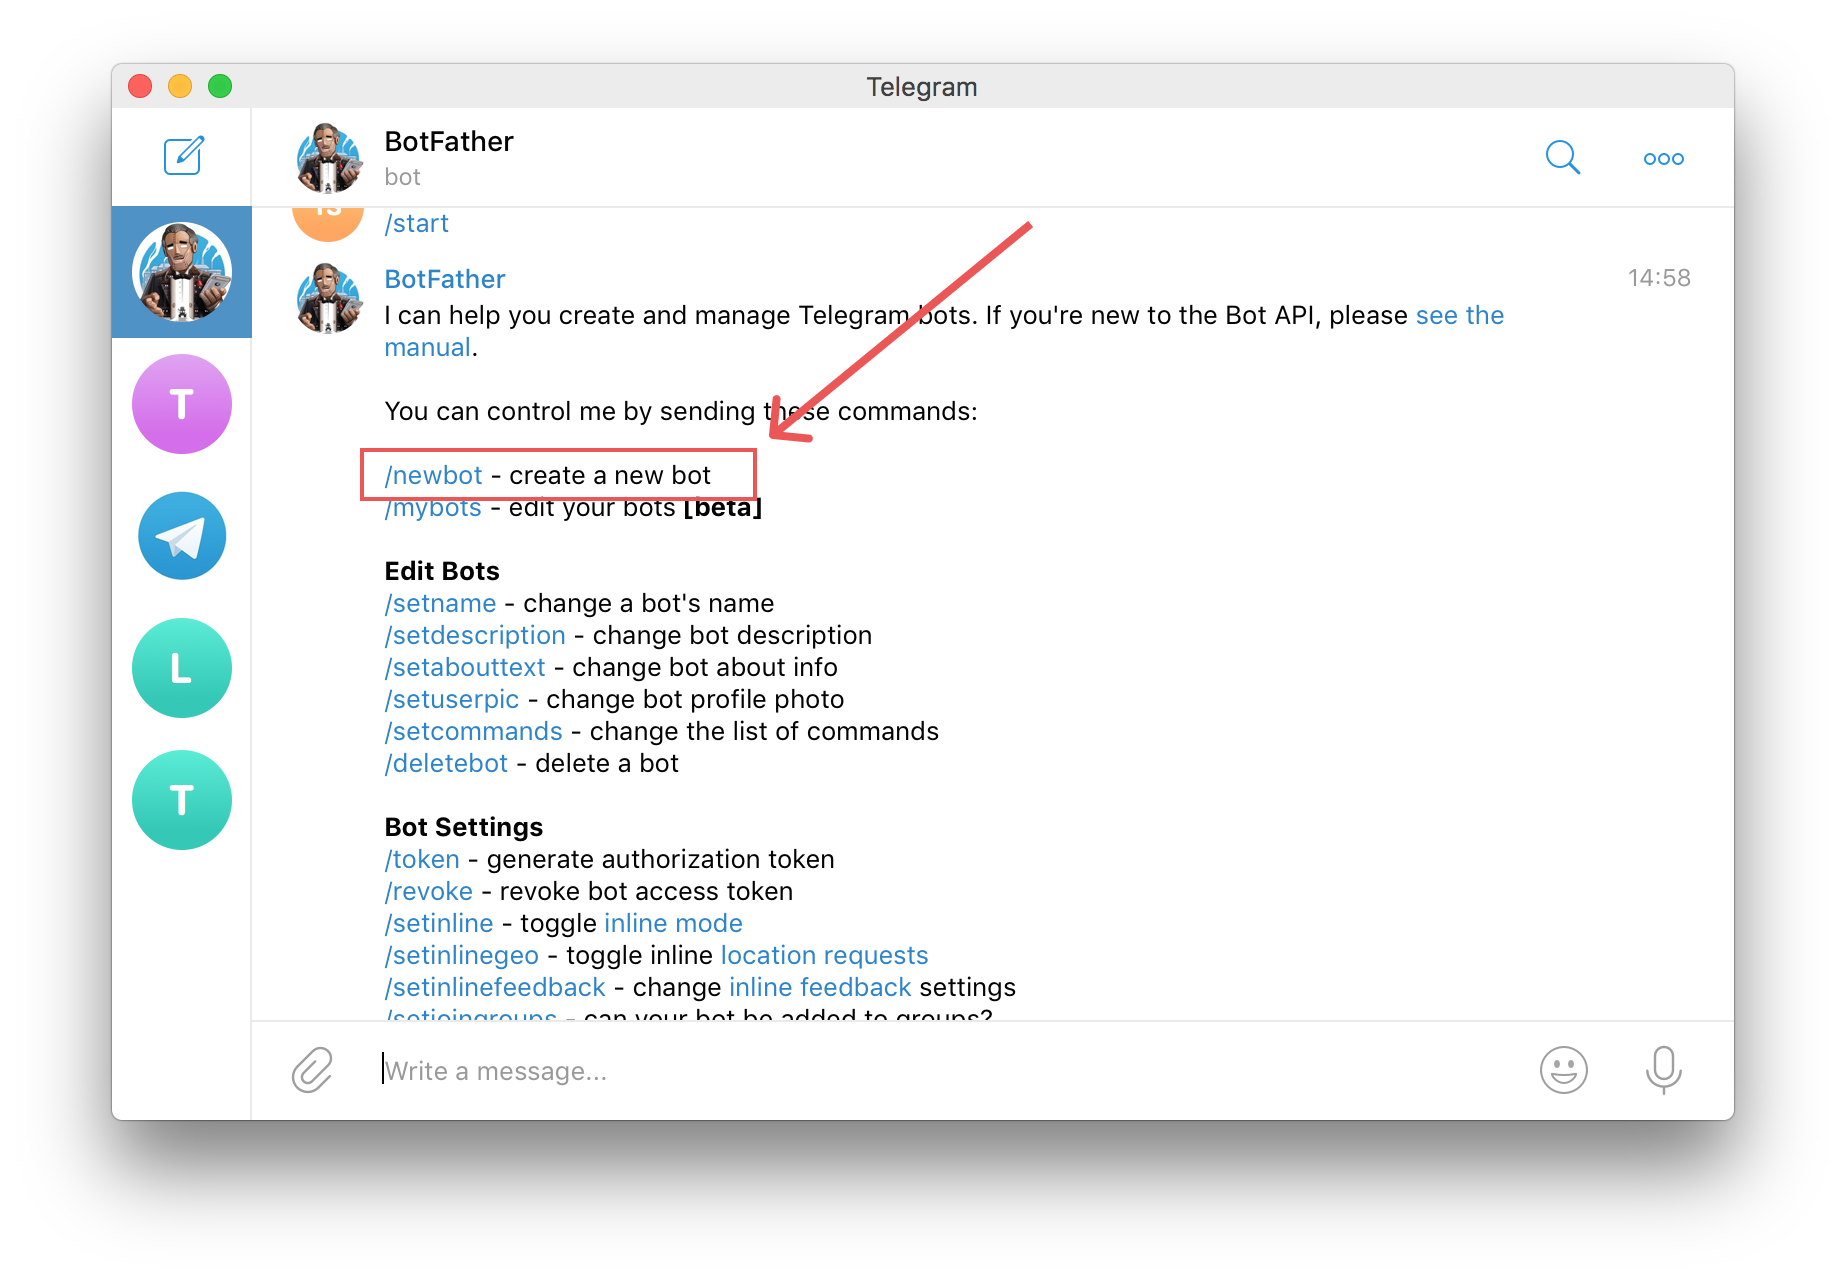Click the /mybots command link

pos(434,509)
